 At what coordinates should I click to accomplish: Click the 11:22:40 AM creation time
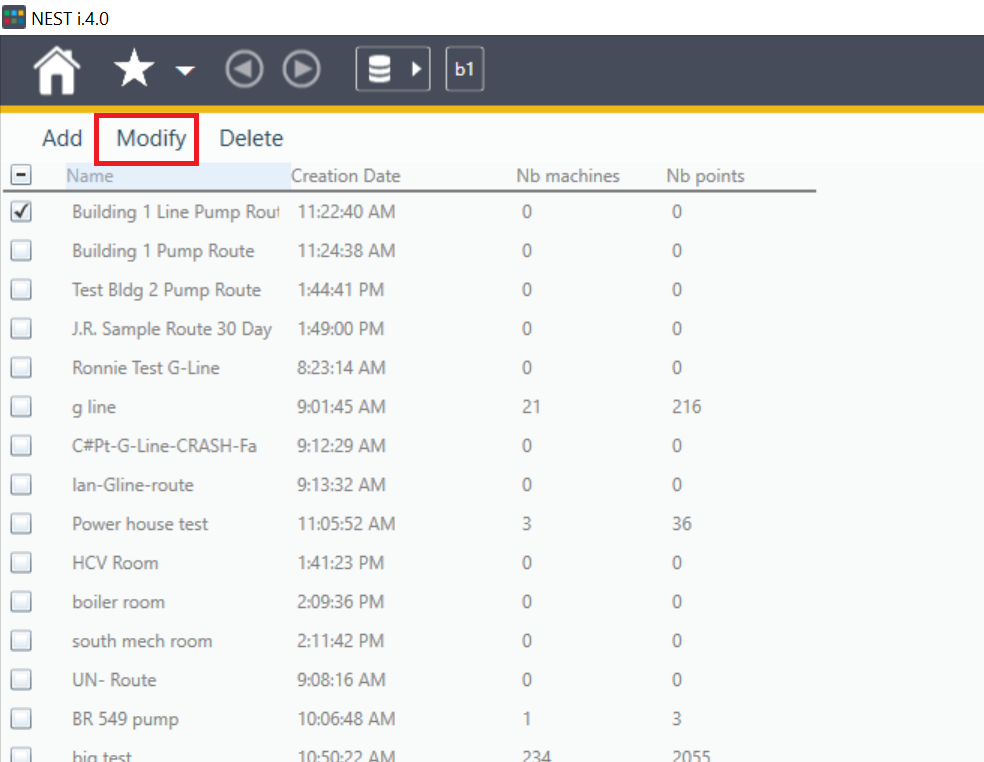coord(346,212)
